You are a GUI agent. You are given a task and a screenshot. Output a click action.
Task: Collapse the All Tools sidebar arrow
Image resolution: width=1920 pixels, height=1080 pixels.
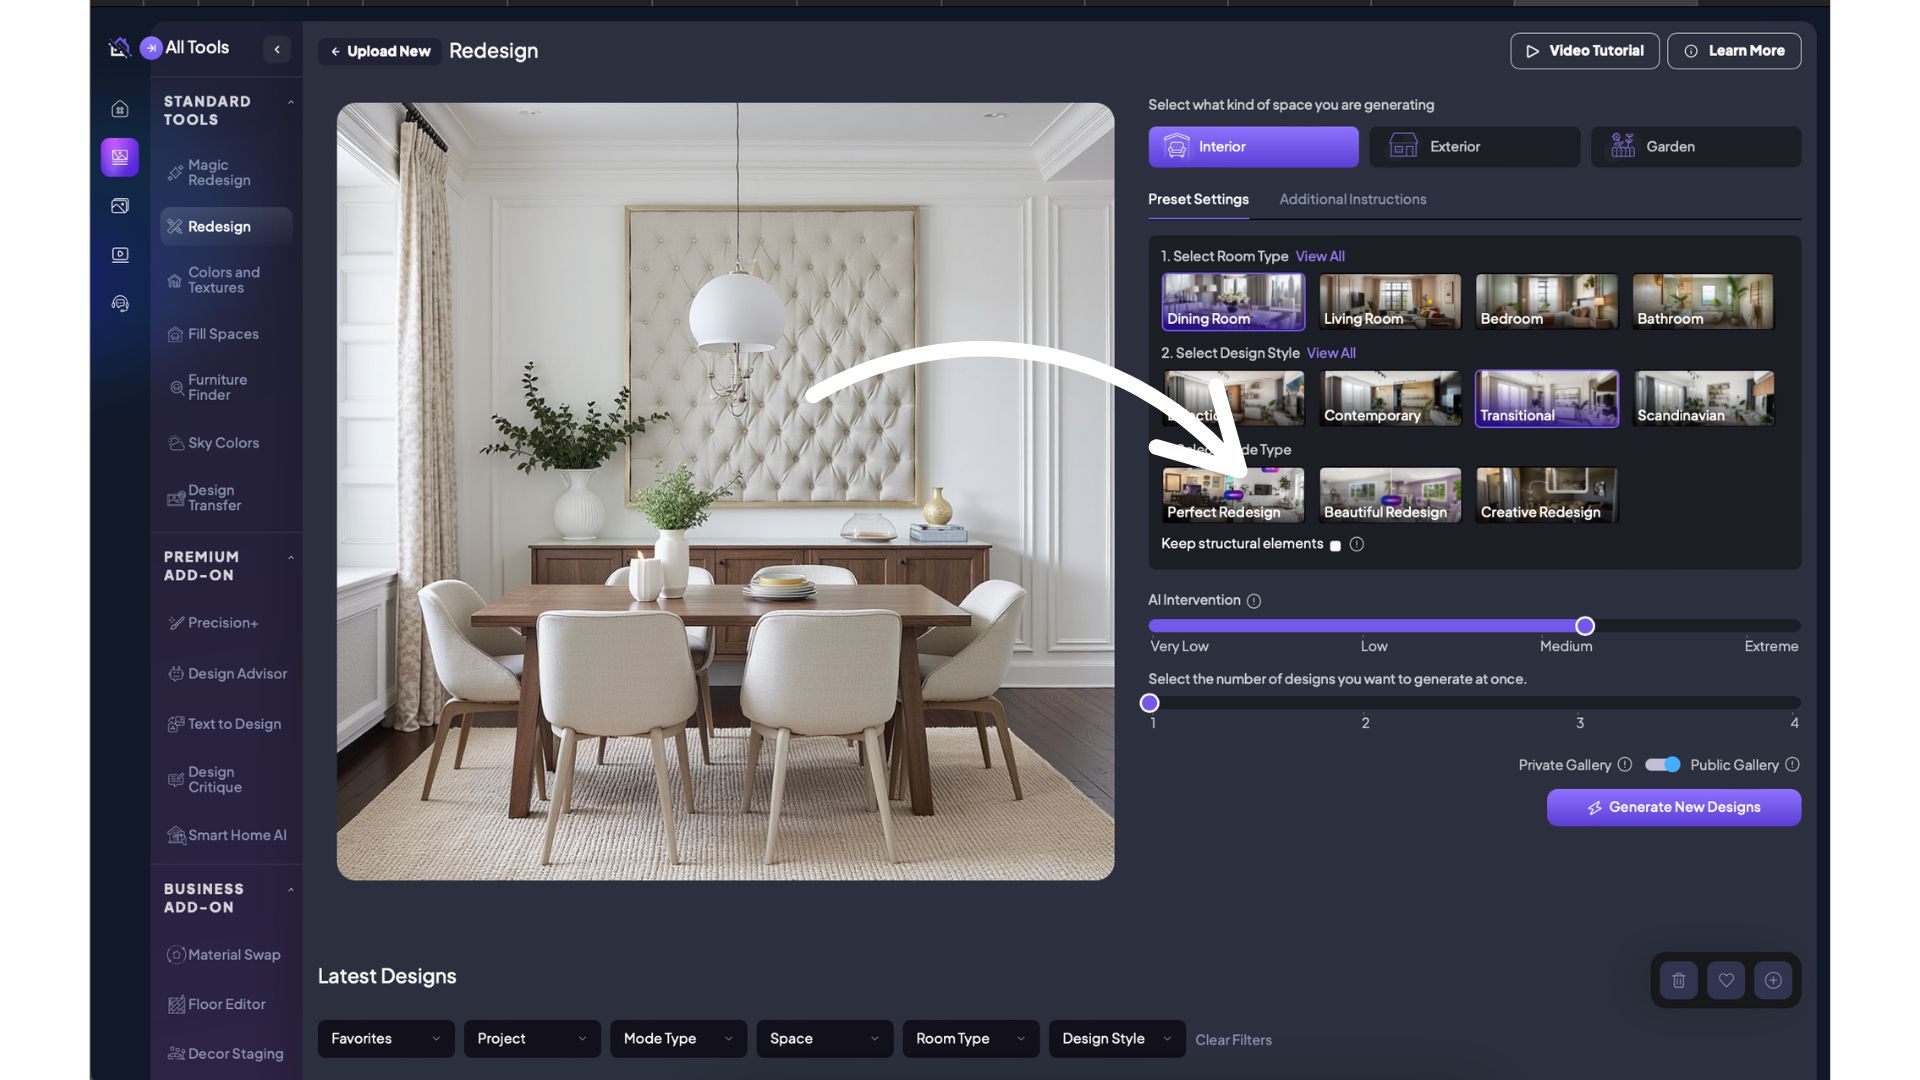tap(277, 49)
